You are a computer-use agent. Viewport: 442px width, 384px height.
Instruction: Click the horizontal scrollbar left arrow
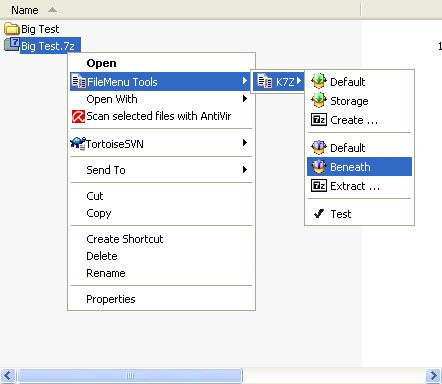click(x=8, y=376)
